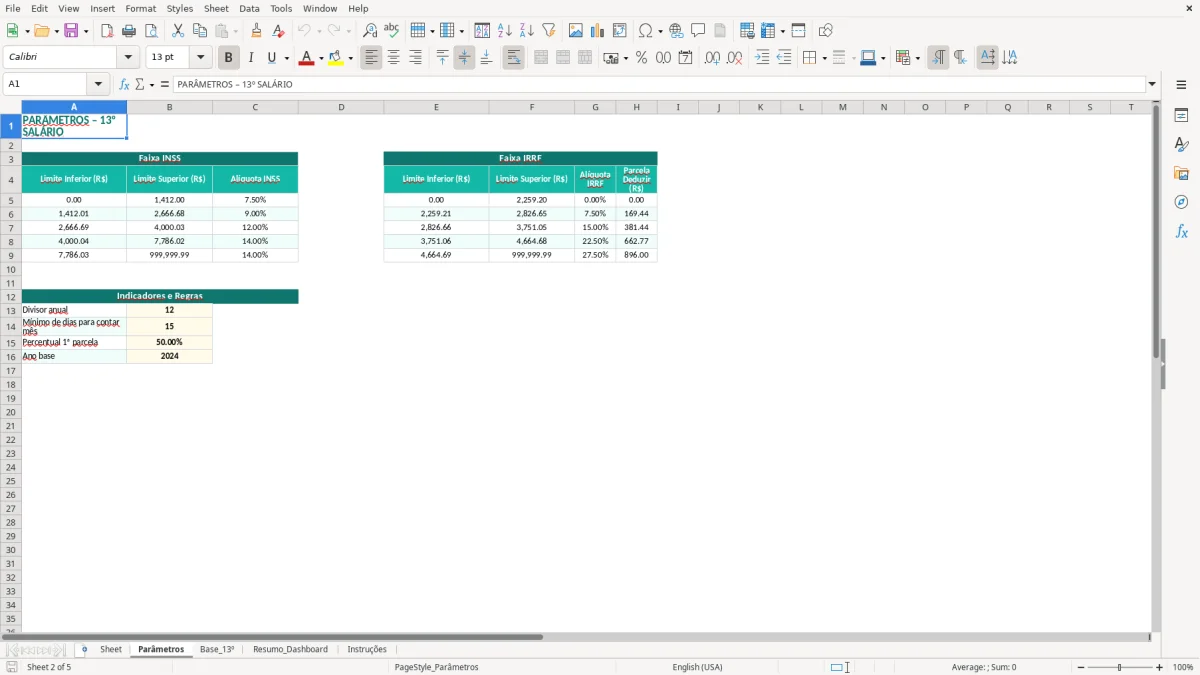Format cell as percent

(642, 58)
